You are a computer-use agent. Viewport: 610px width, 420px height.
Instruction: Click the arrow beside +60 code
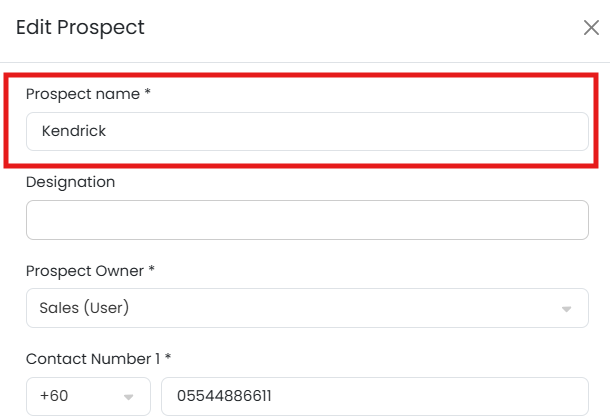click(129, 397)
